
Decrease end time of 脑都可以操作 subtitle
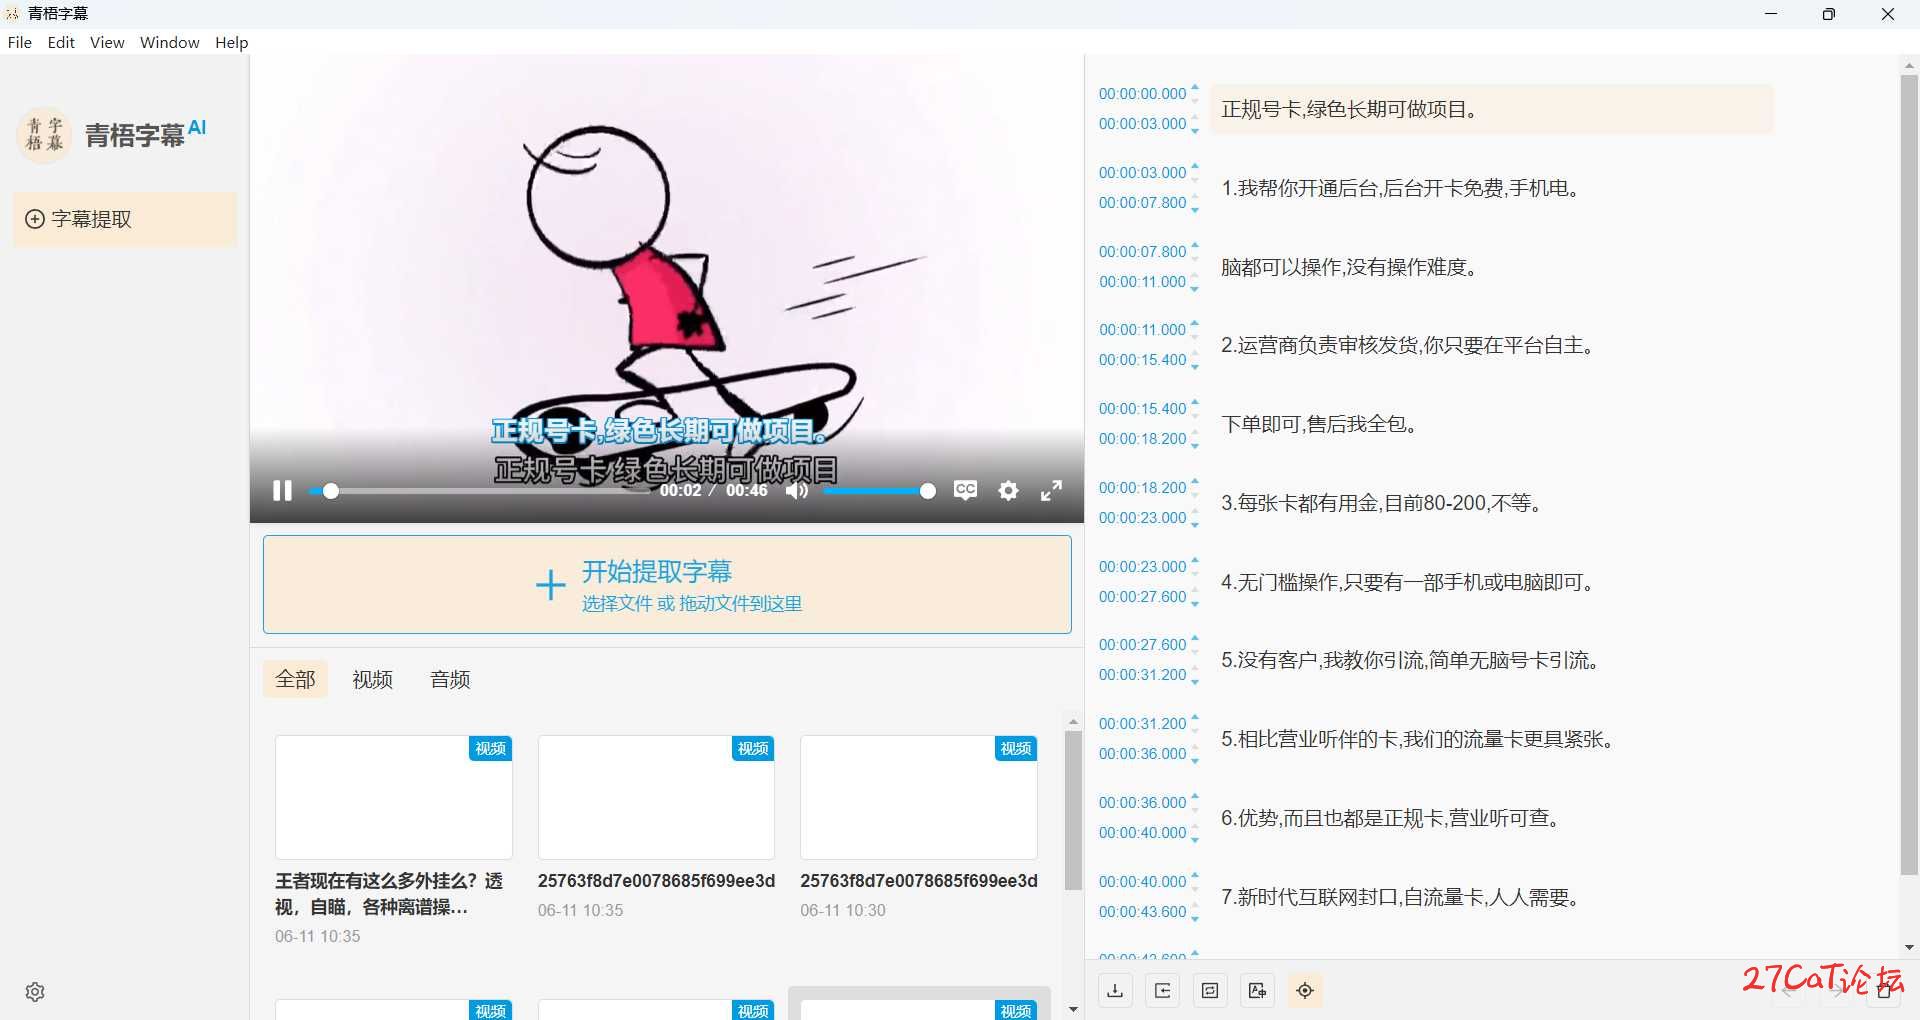pyautogui.click(x=1195, y=288)
